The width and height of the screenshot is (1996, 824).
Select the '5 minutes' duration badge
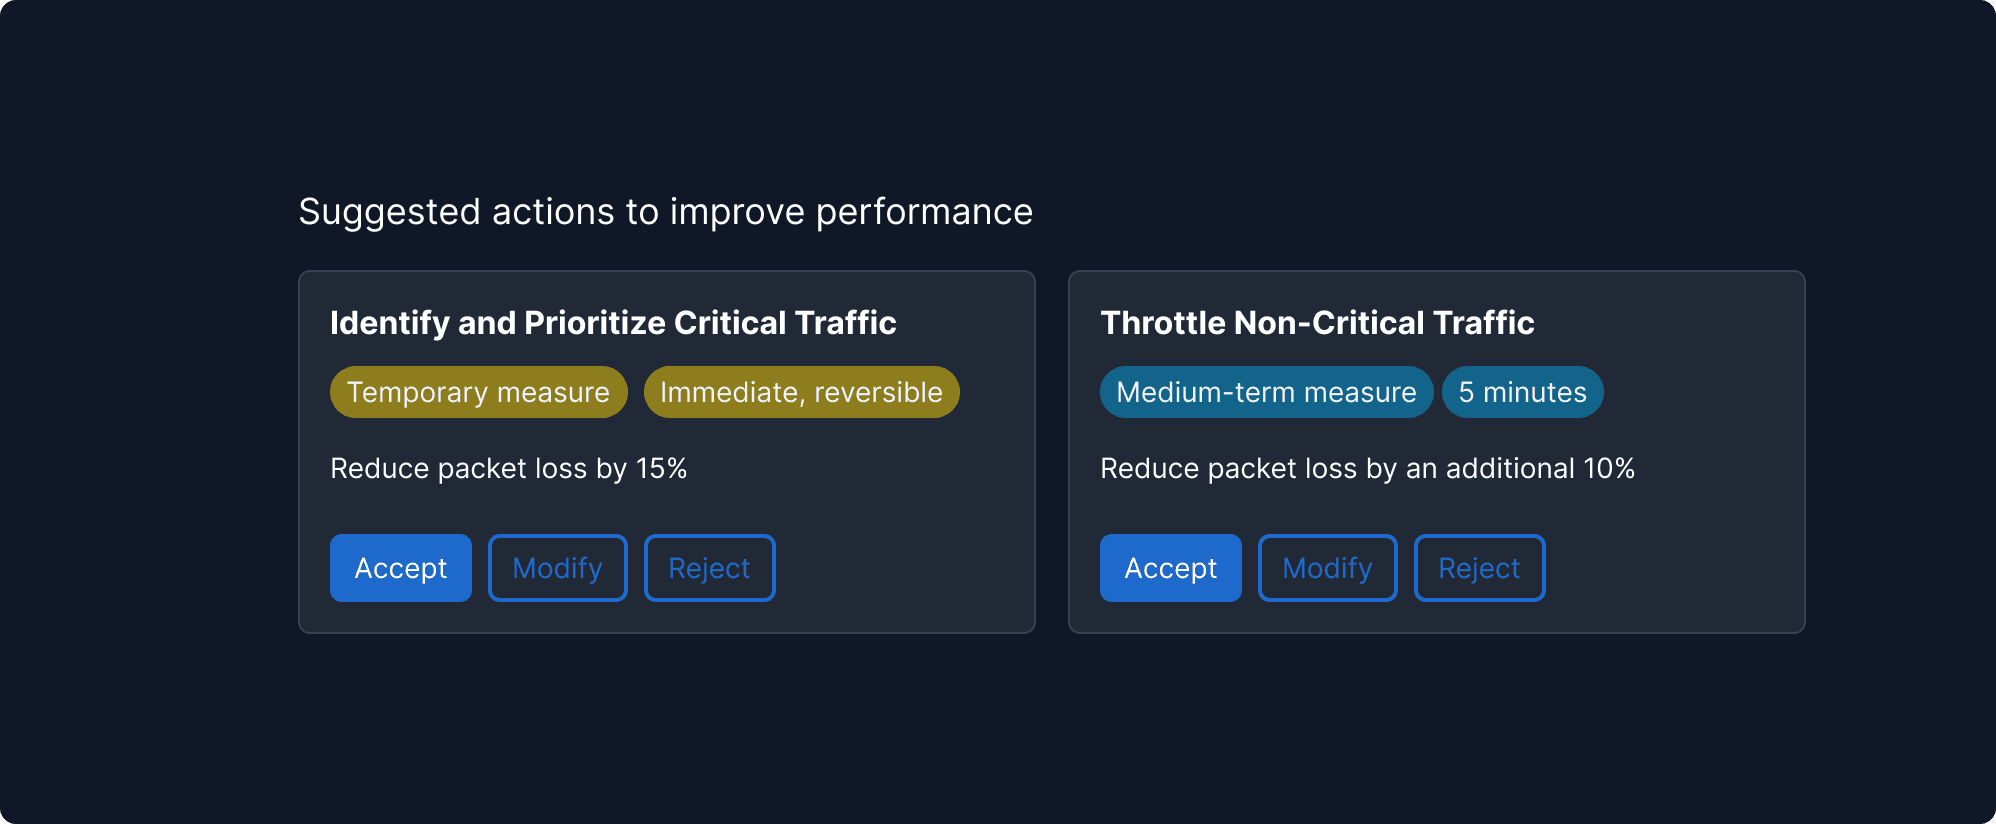point(1523,391)
